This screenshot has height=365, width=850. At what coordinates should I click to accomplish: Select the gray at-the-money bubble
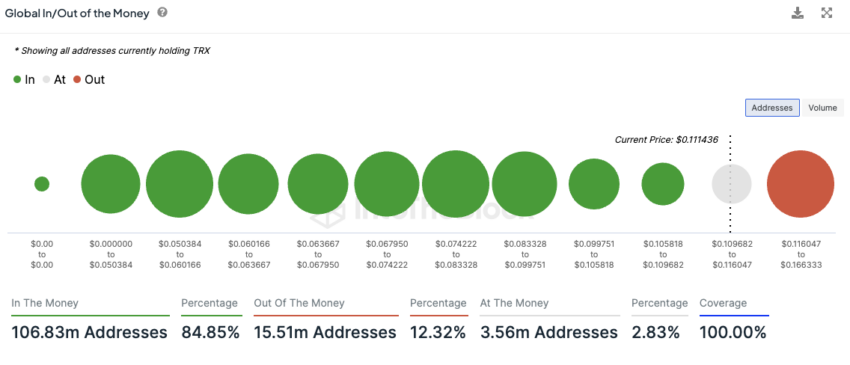pyautogui.click(x=731, y=184)
